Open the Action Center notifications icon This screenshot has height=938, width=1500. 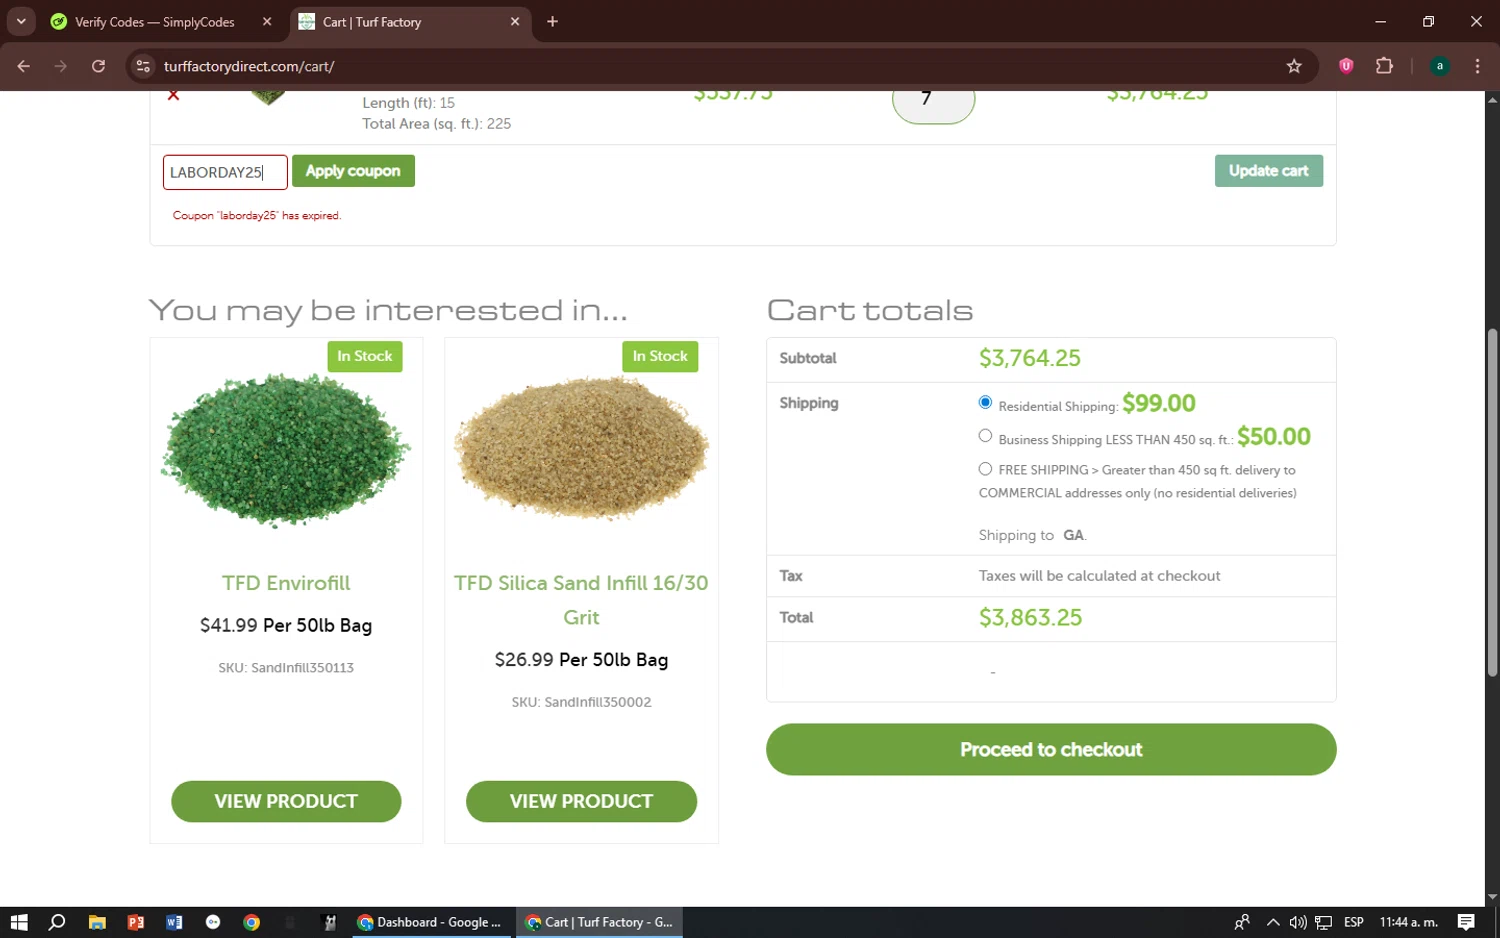[x=1466, y=922]
